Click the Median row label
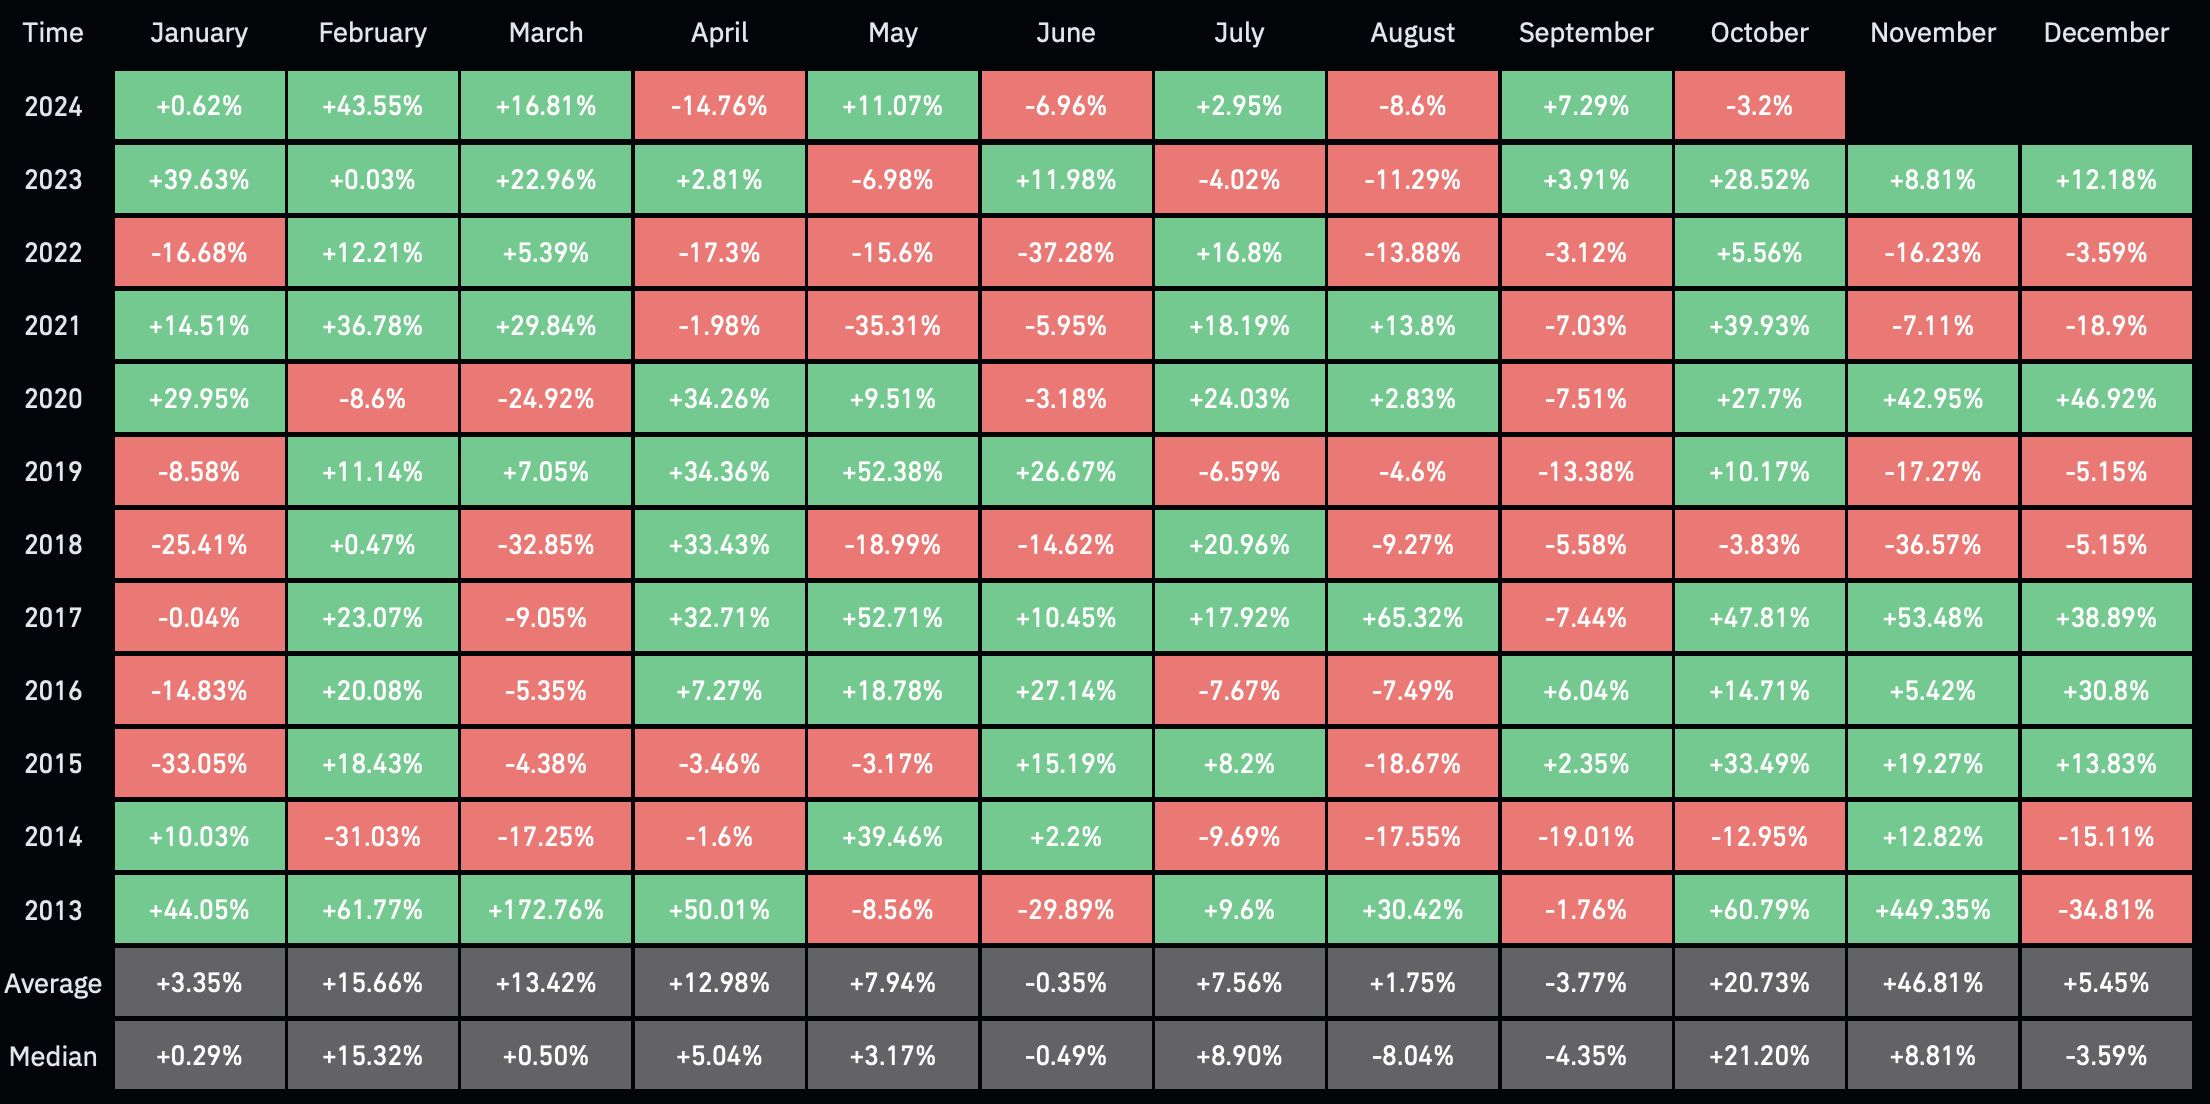2210x1104 pixels. (x=53, y=1056)
